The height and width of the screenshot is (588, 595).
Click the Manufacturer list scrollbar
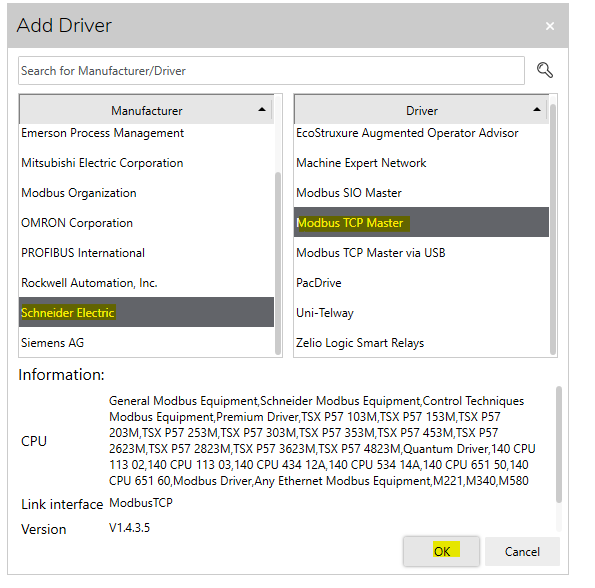point(278,263)
